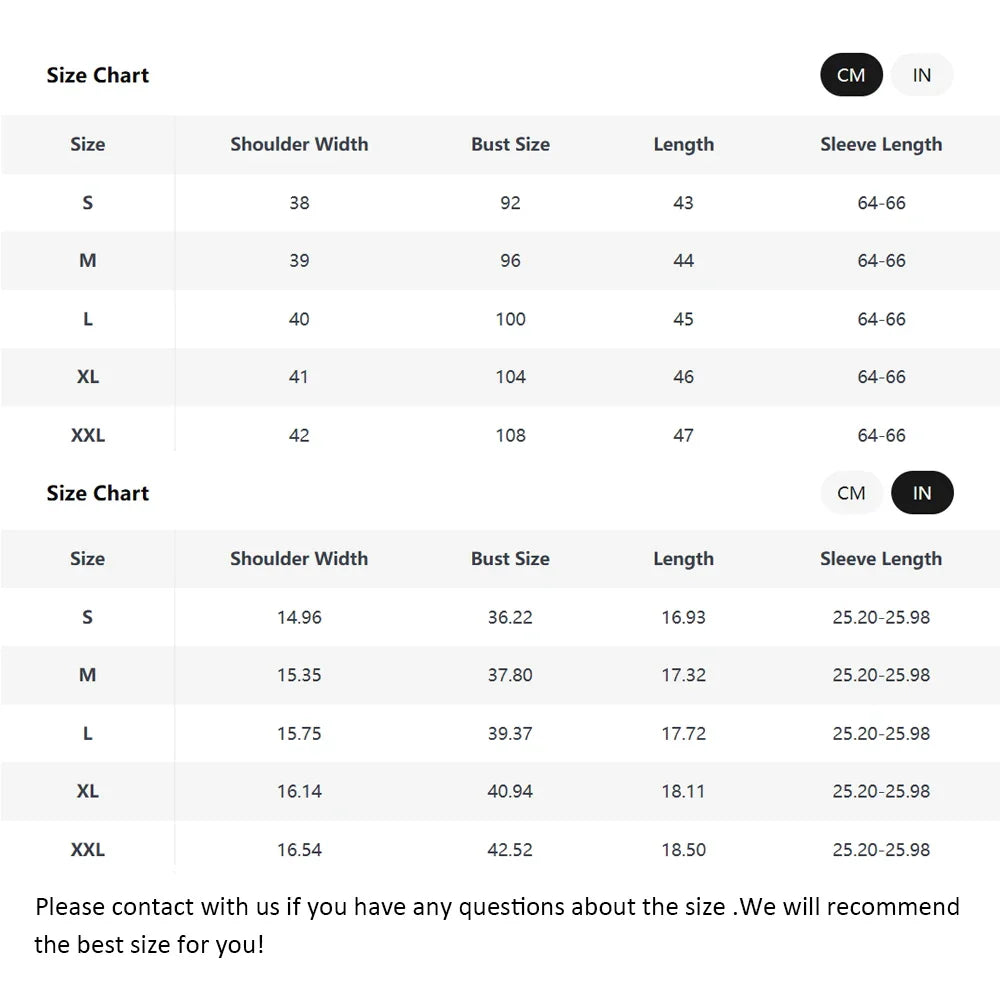Switch the centimeter chart to IN units
1000x1000 pixels.
click(x=922, y=75)
